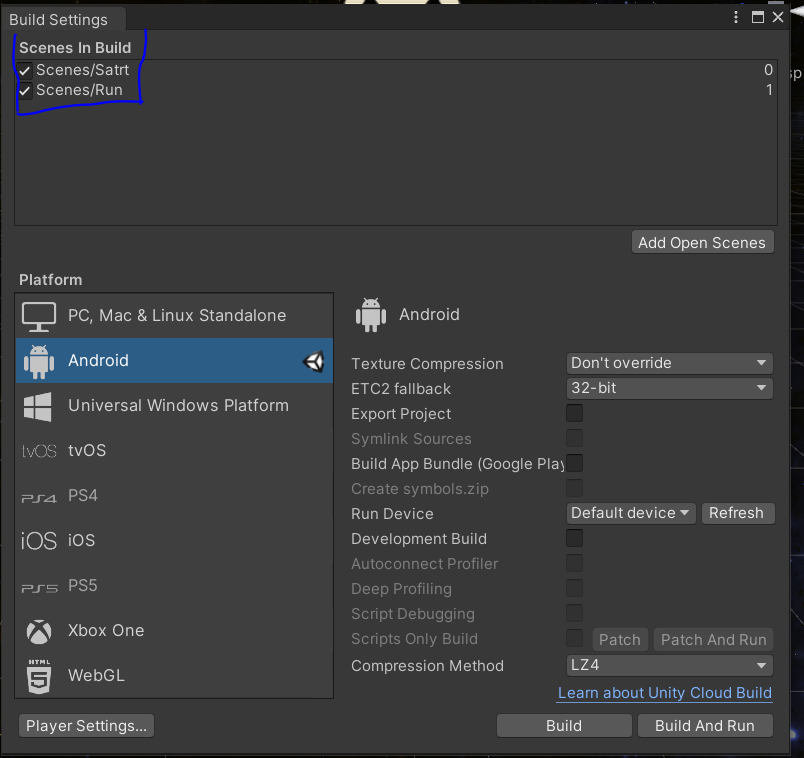This screenshot has height=758, width=804.
Task: Click the Patch button
Action: 620,640
